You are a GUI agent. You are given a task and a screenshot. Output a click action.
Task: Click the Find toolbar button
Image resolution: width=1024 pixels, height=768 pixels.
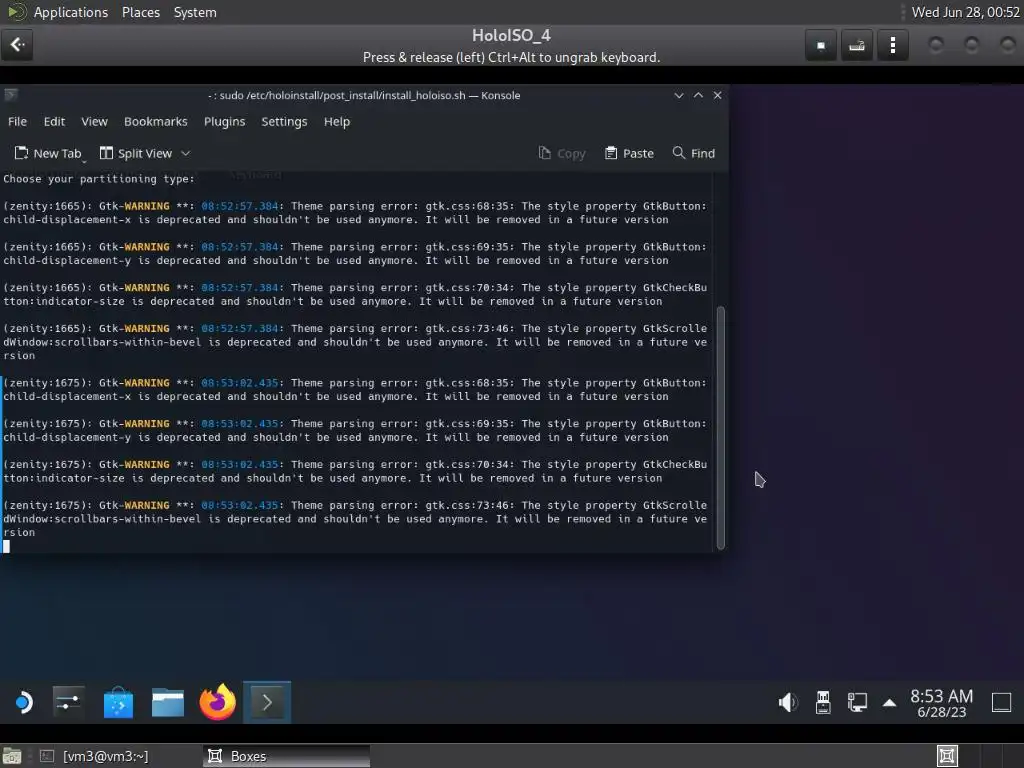pos(694,153)
